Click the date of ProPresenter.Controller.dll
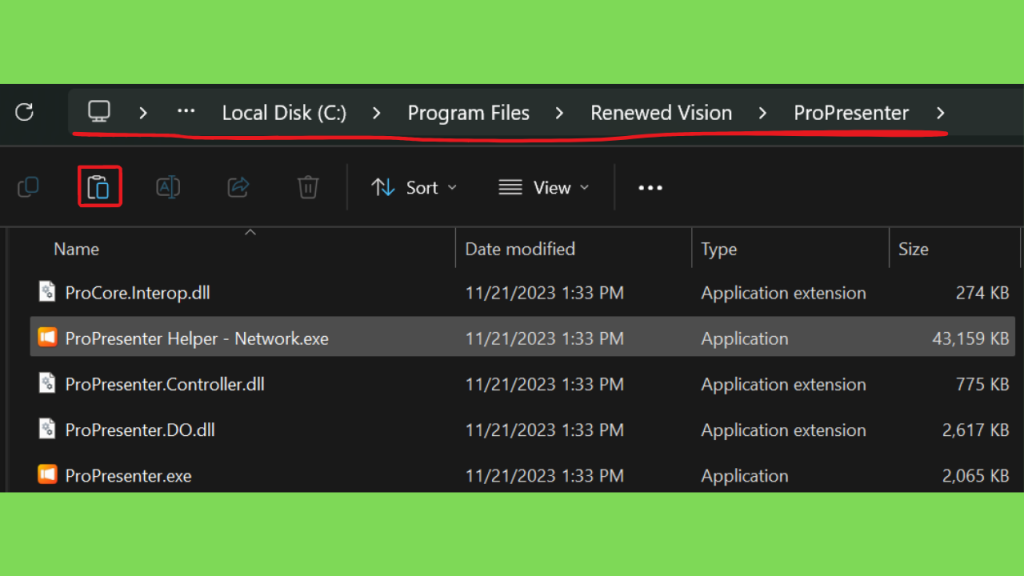Viewport: 1024px width, 576px height. [x=544, y=384]
